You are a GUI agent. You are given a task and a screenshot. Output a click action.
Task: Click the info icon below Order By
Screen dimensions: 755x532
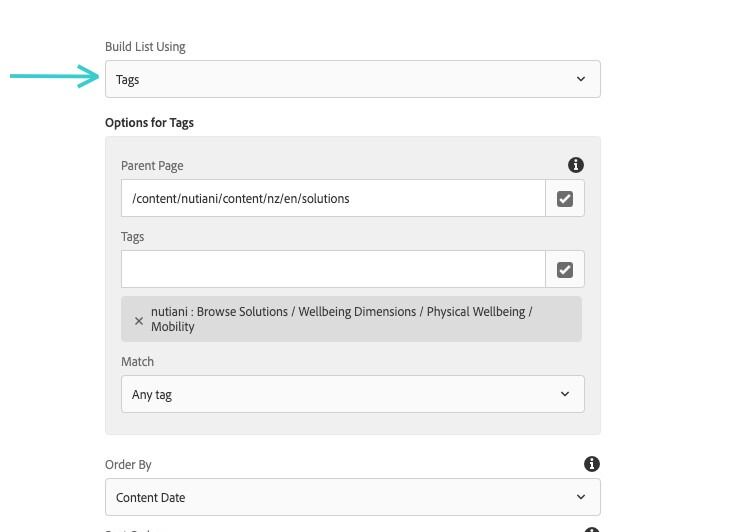[x=592, y=529]
